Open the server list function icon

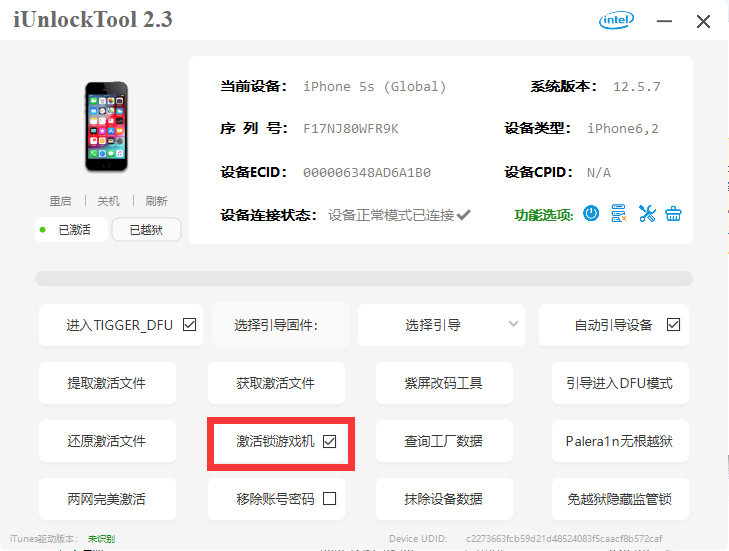click(x=618, y=213)
